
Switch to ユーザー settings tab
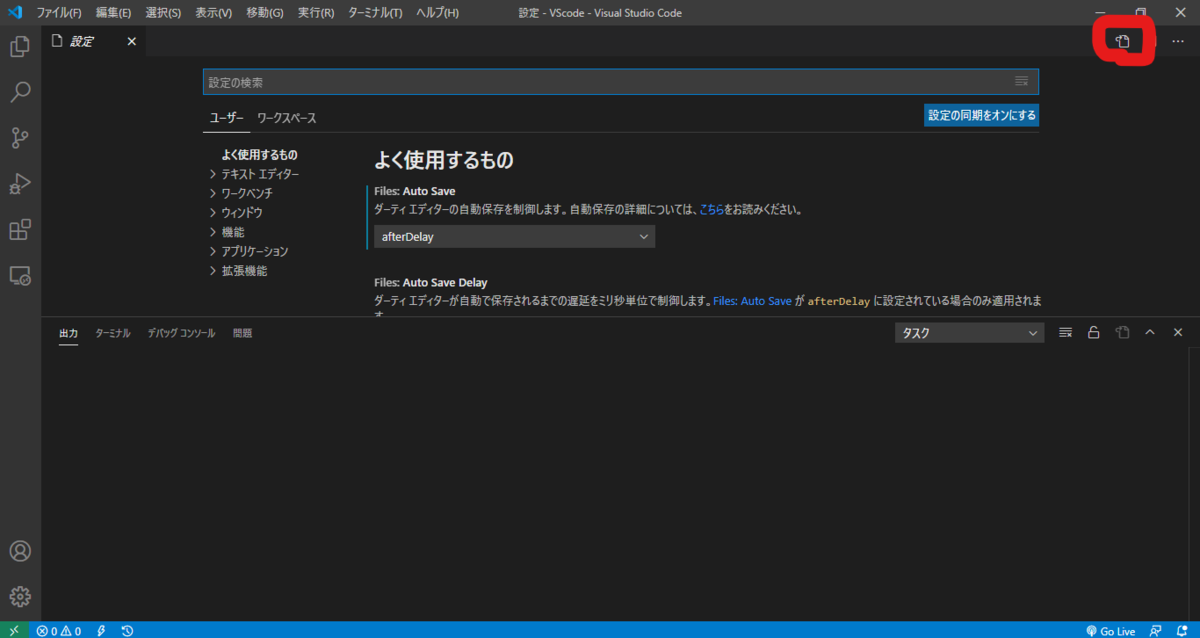pyautogui.click(x=226, y=118)
